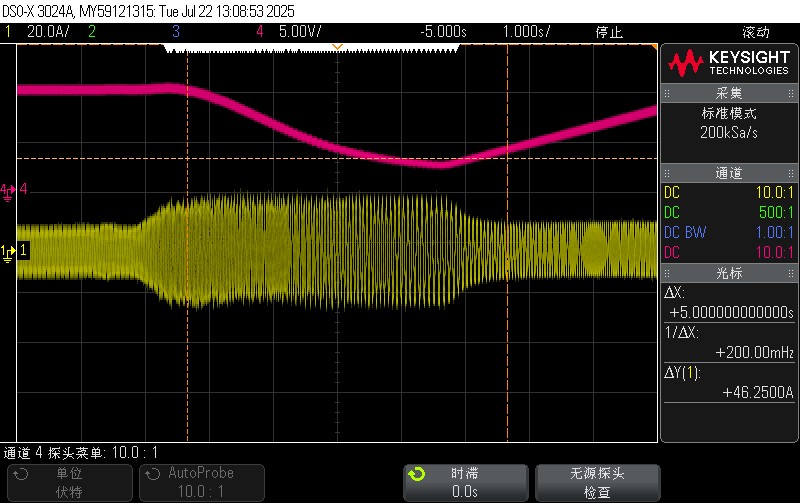Open the 1.000s/ timebase setting

click(x=527, y=32)
